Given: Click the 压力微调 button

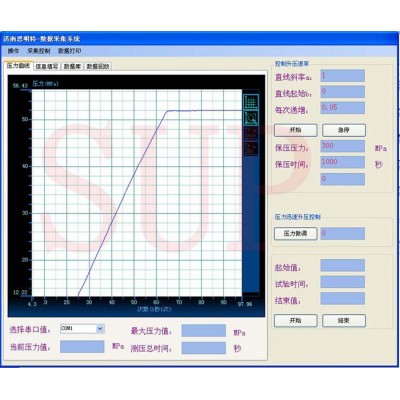Looking at the screenshot, I should (296, 234).
